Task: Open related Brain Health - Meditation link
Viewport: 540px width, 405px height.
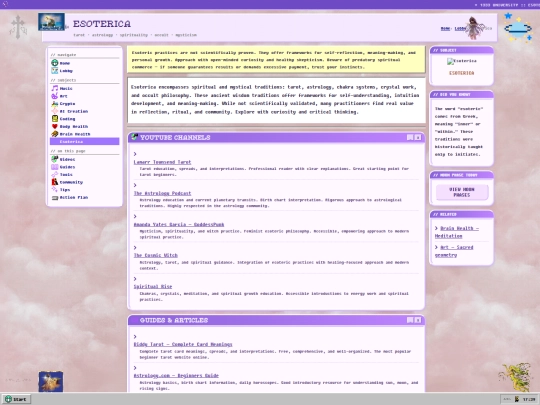Action: pyautogui.click(x=457, y=232)
